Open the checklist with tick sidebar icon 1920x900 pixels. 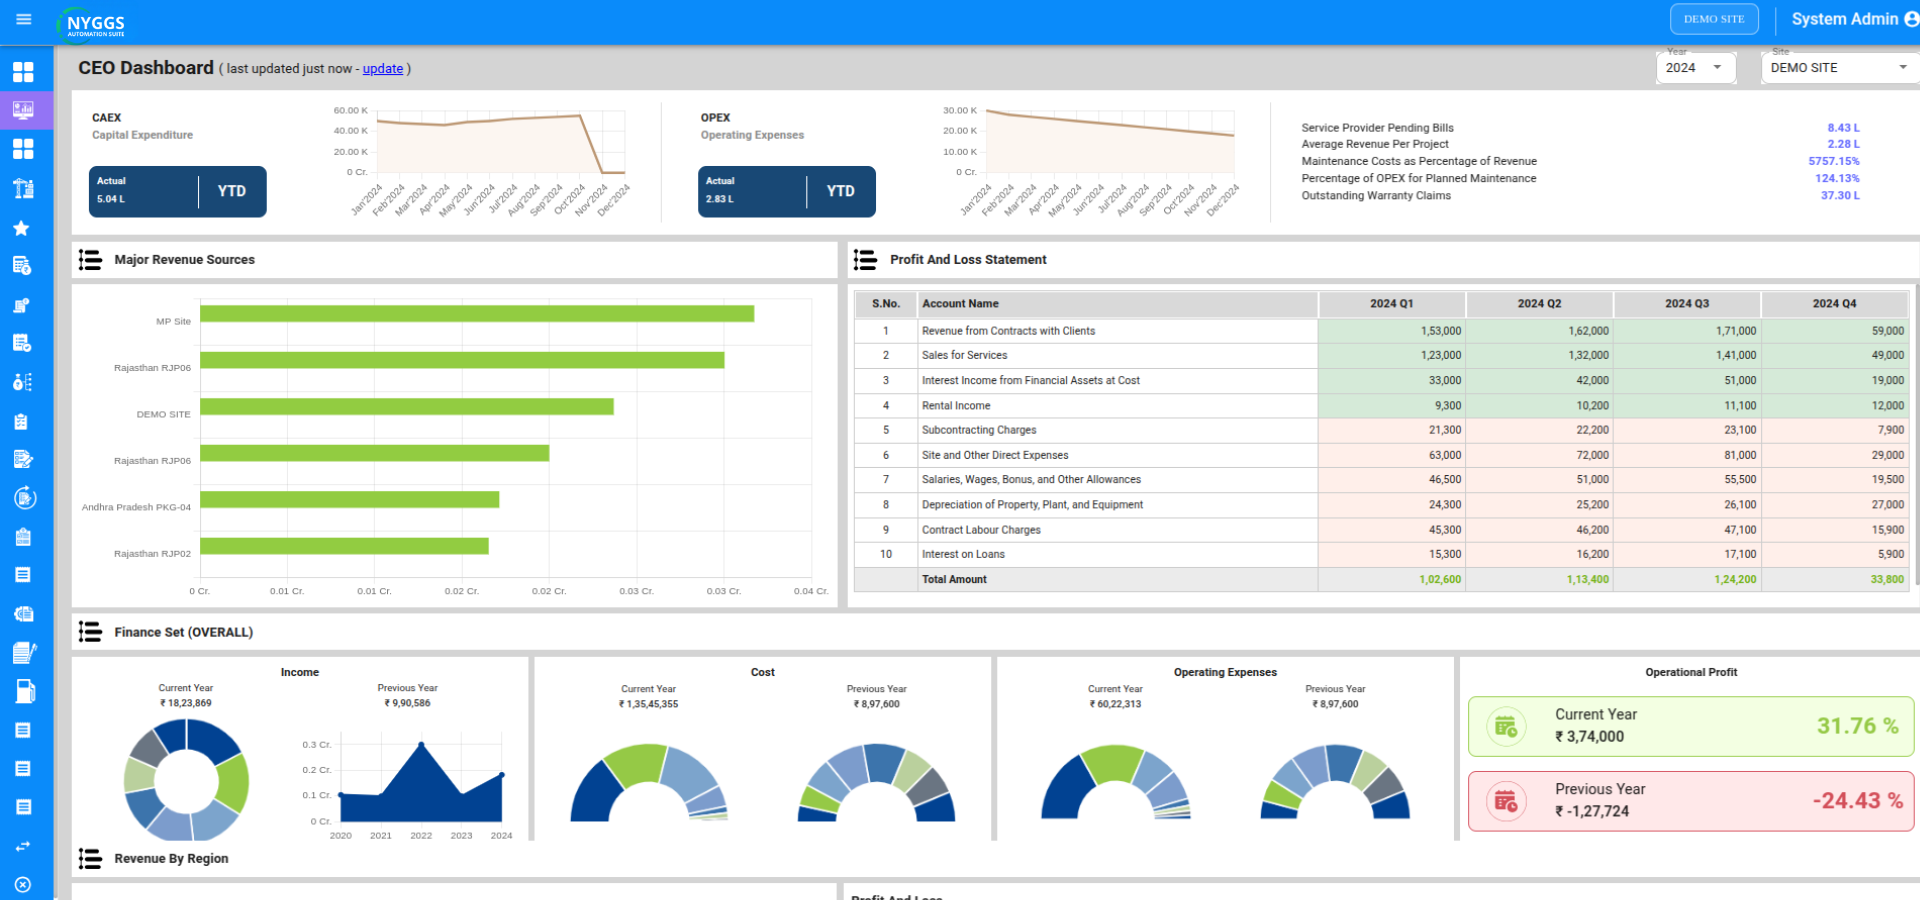point(22,343)
